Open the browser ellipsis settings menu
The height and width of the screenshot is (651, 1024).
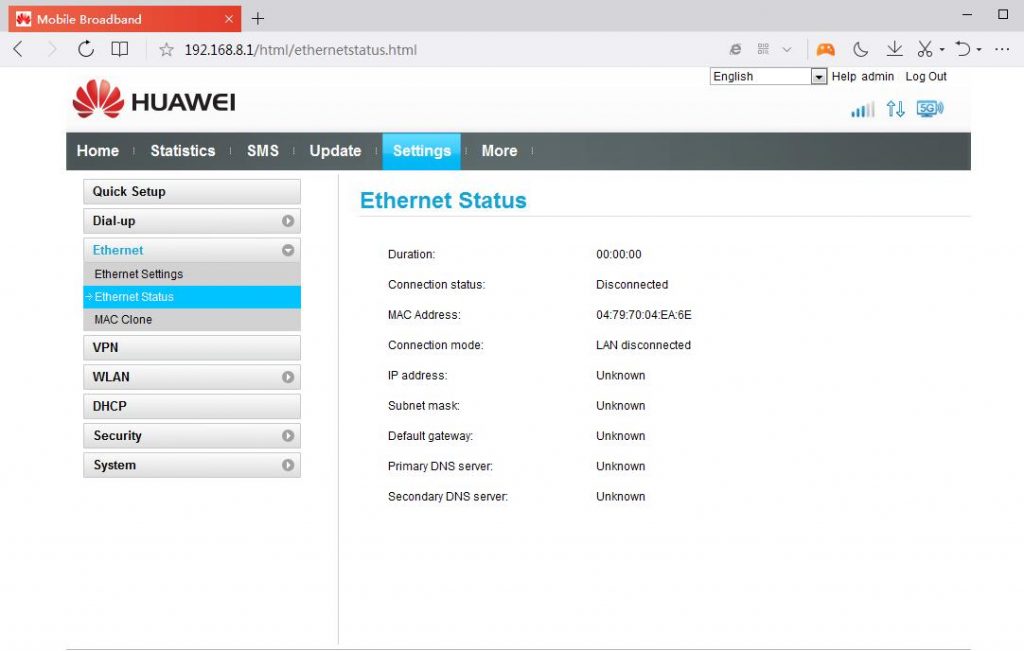coord(1002,48)
